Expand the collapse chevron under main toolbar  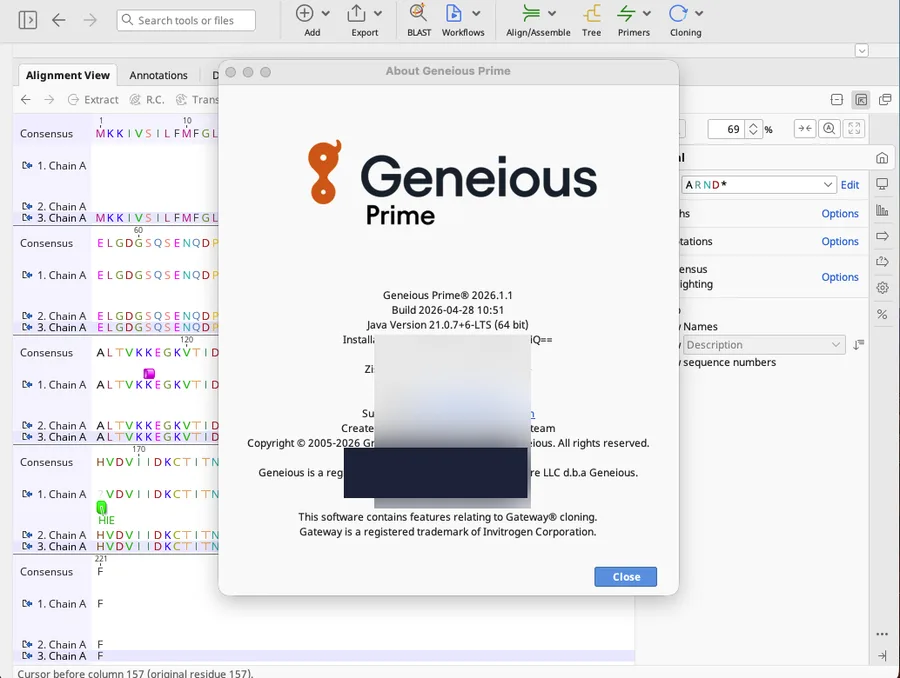862,51
